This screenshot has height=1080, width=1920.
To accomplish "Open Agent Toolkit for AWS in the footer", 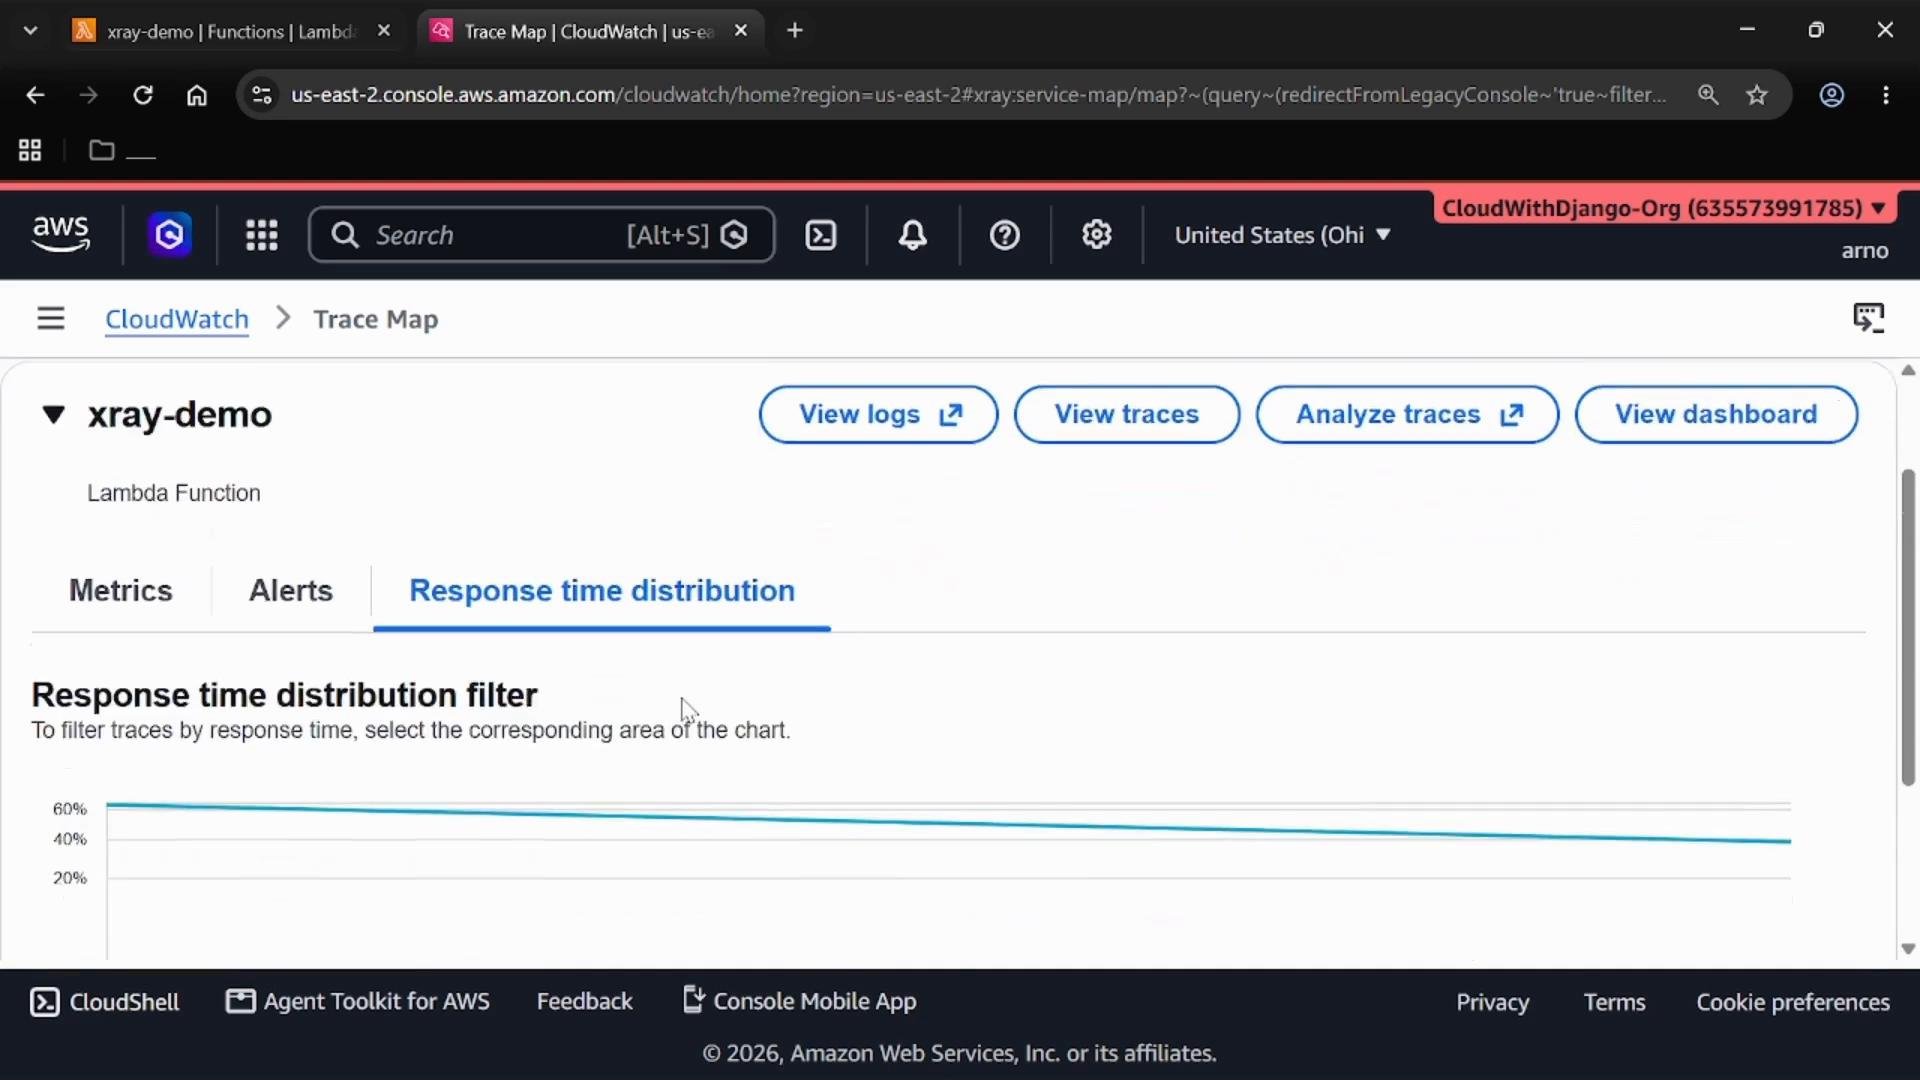I will pos(358,1002).
